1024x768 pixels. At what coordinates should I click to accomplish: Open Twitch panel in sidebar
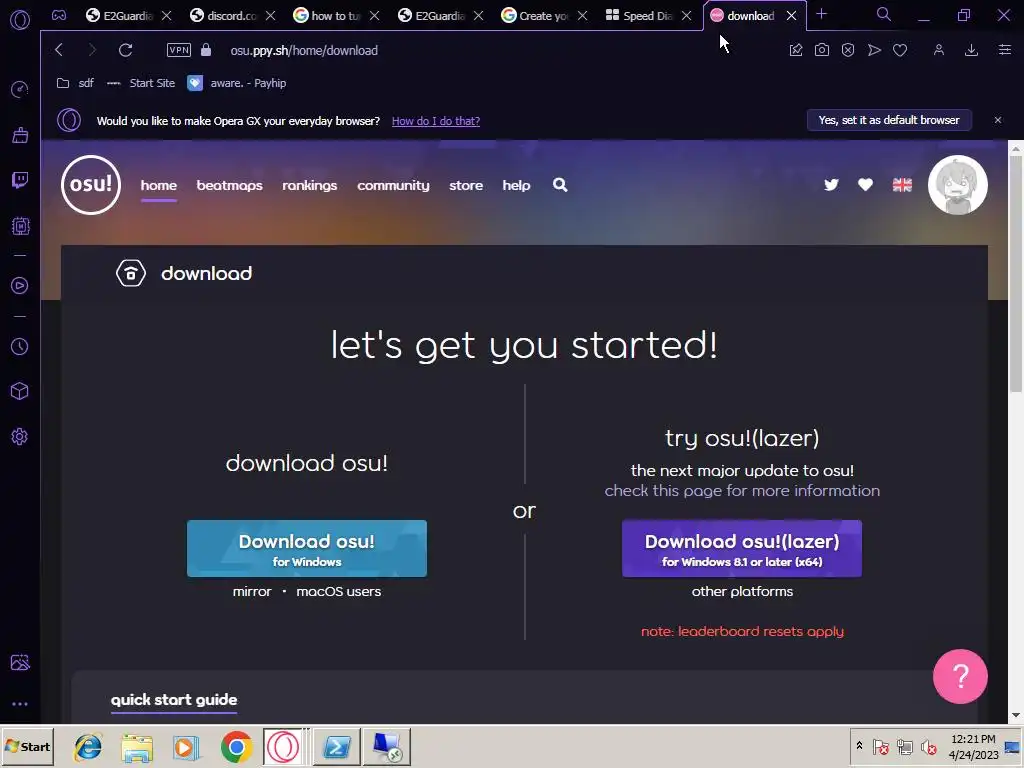(x=20, y=180)
